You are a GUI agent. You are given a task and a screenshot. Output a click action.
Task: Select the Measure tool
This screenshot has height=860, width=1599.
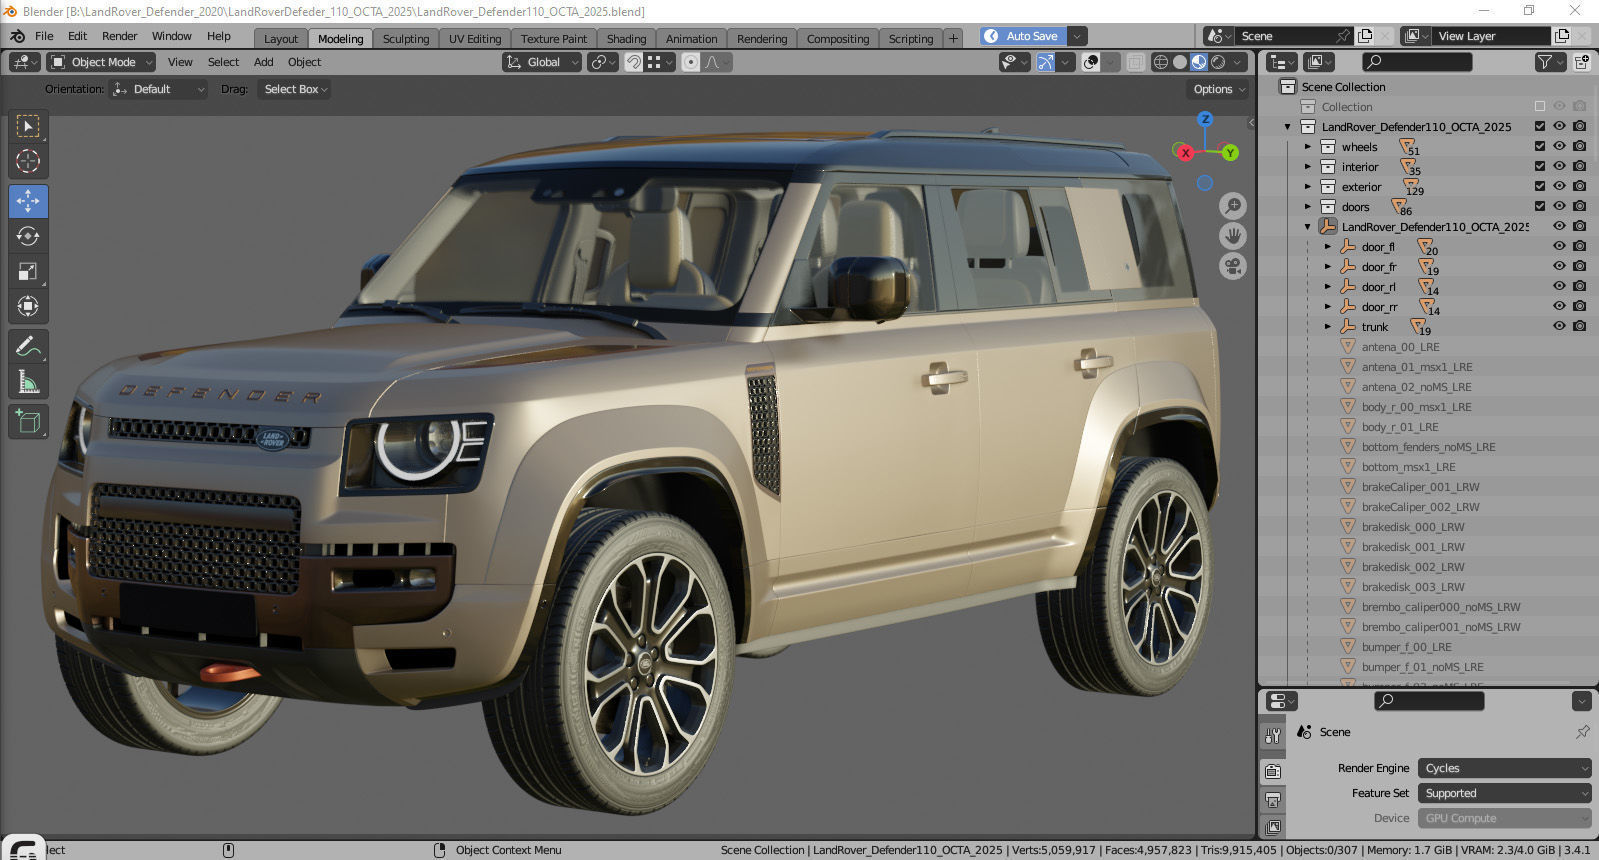coord(28,382)
